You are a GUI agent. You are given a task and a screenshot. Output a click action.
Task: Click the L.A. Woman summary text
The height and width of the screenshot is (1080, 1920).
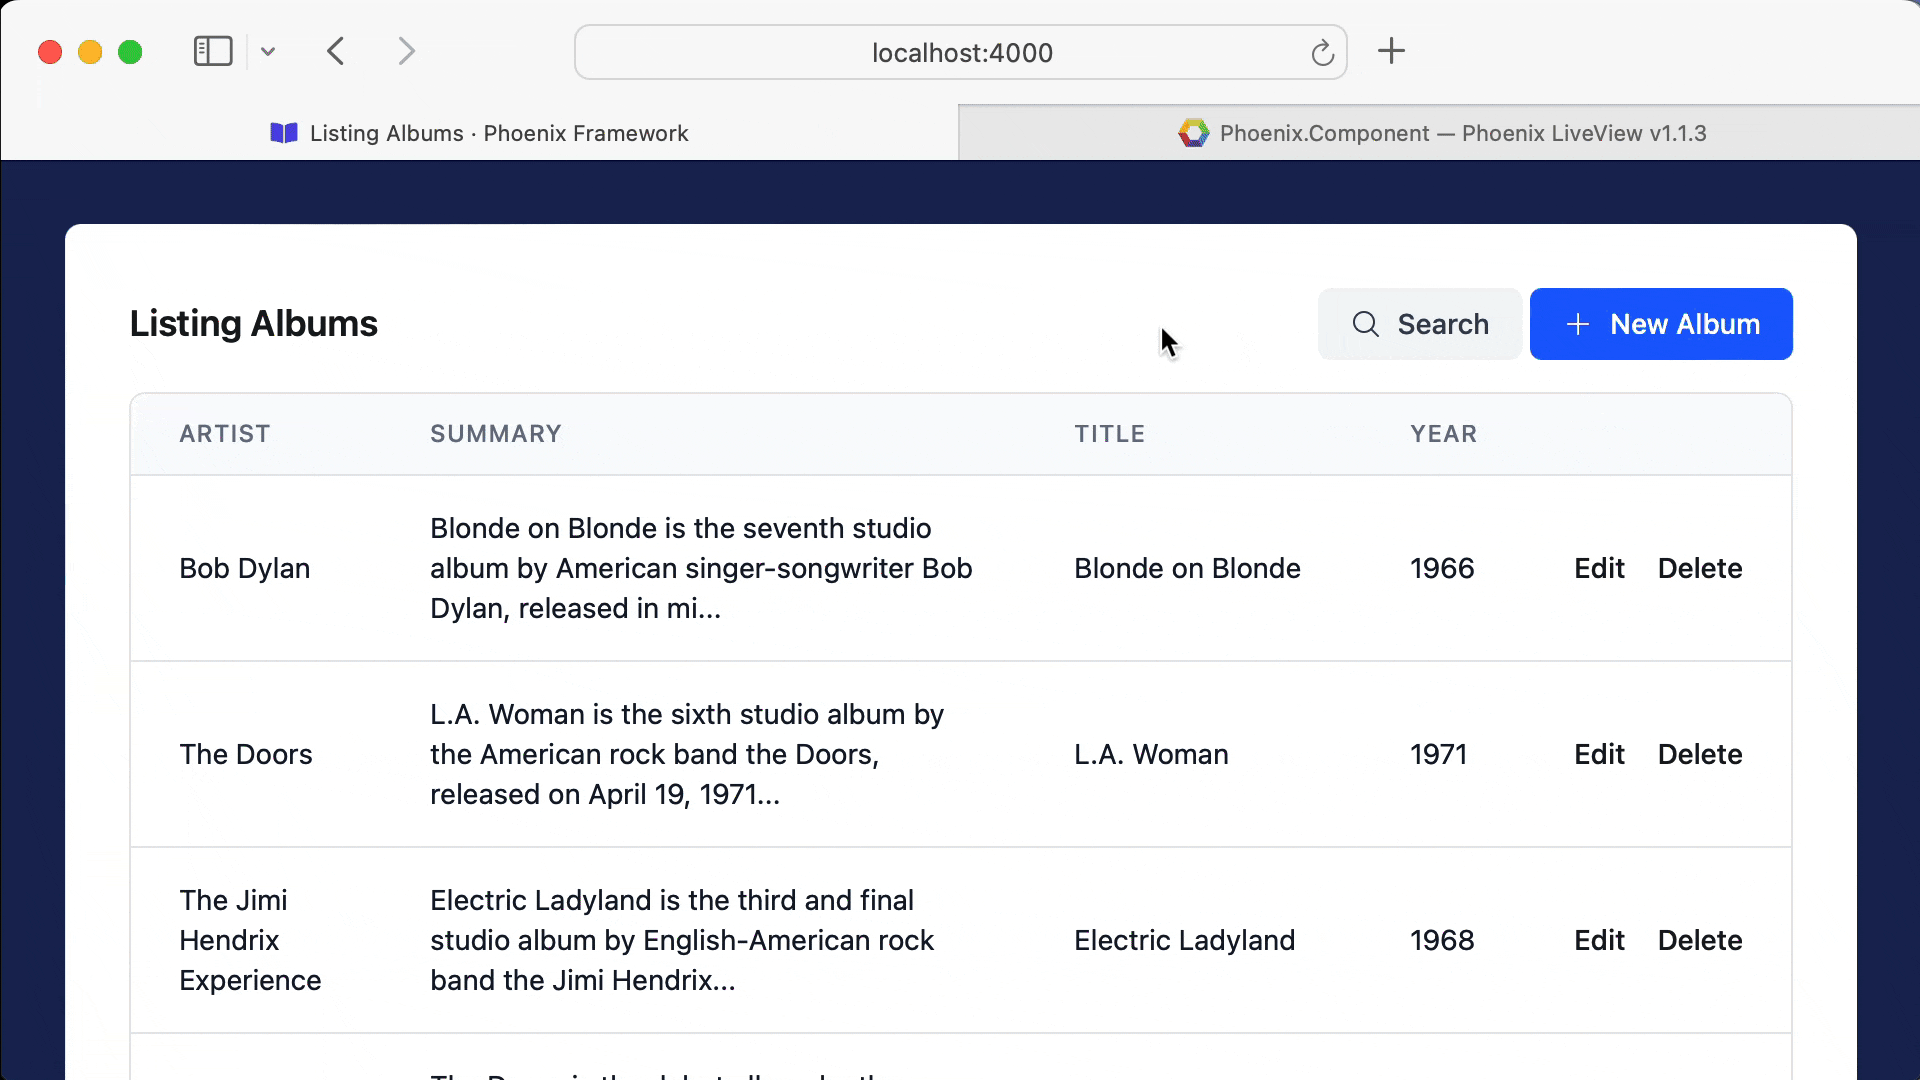click(x=687, y=754)
